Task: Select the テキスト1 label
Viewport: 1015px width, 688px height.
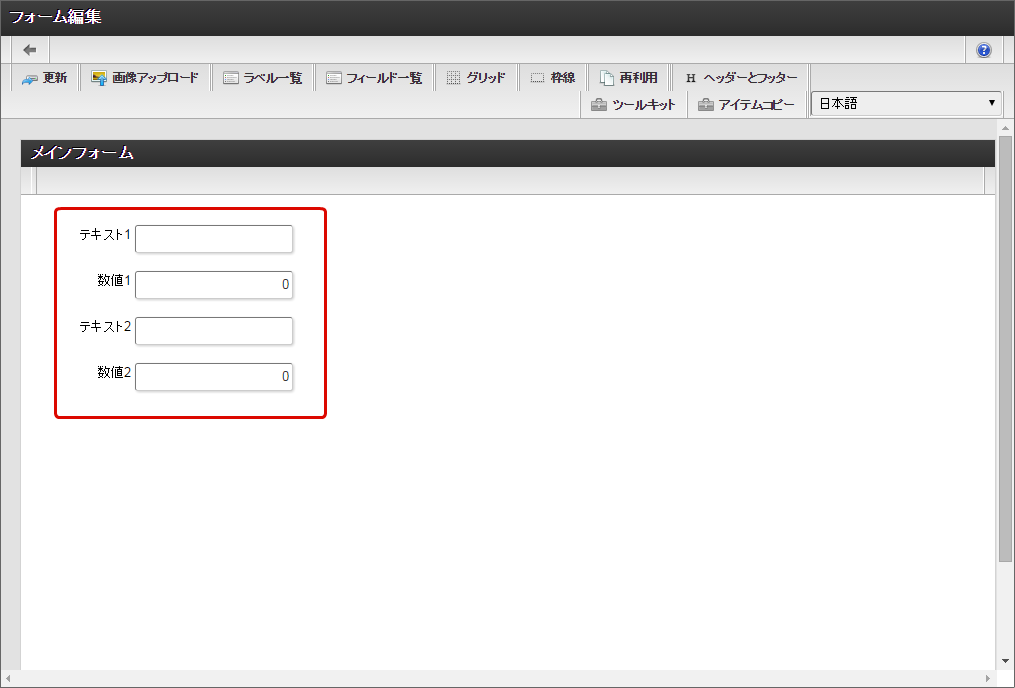Action: (105, 234)
